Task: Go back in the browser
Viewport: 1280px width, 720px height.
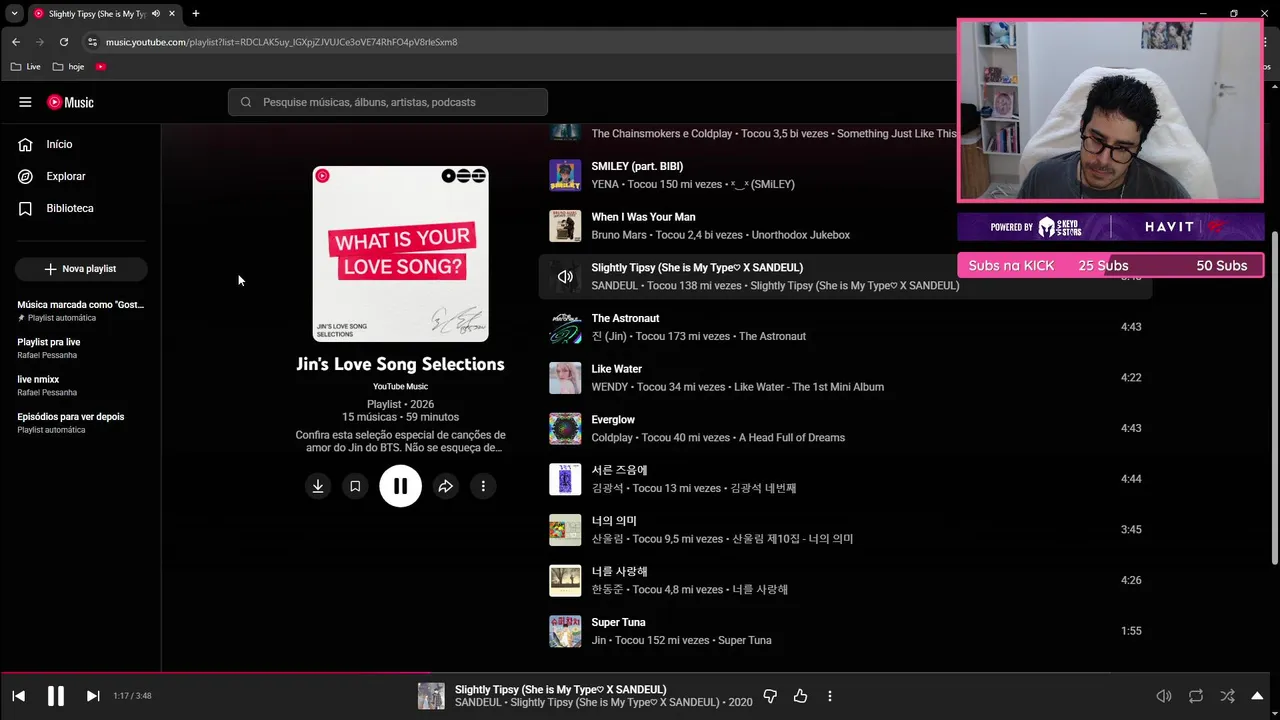Action: (x=15, y=42)
